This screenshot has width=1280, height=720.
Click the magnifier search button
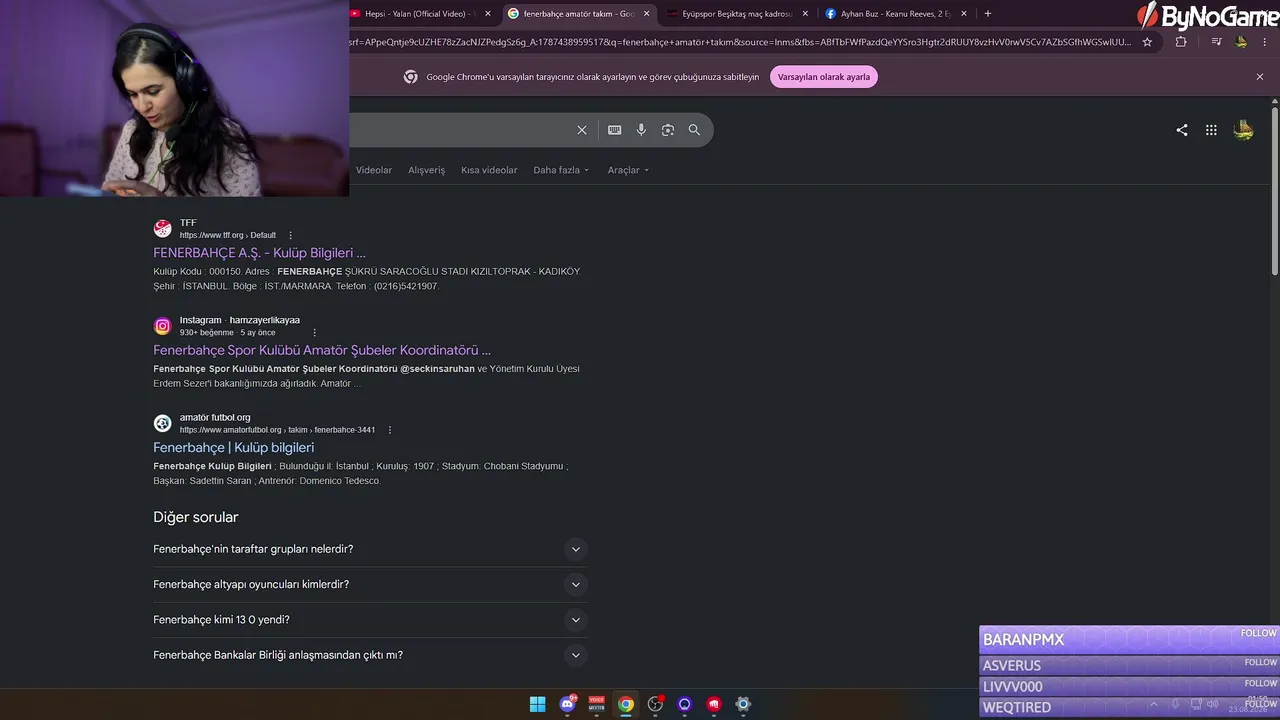coord(694,130)
